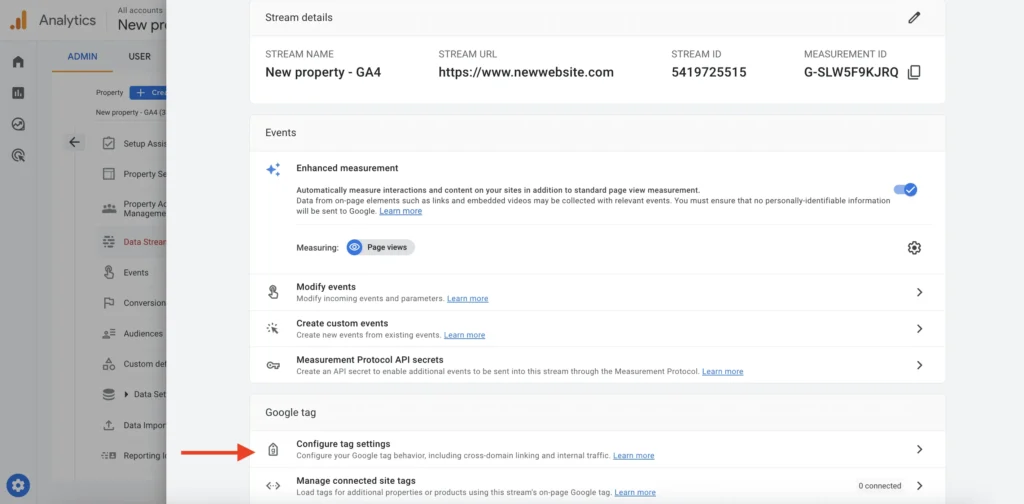Open Learn more link for Configure tag settings
The width and height of the screenshot is (1024, 504).
(x=633, y=455)
